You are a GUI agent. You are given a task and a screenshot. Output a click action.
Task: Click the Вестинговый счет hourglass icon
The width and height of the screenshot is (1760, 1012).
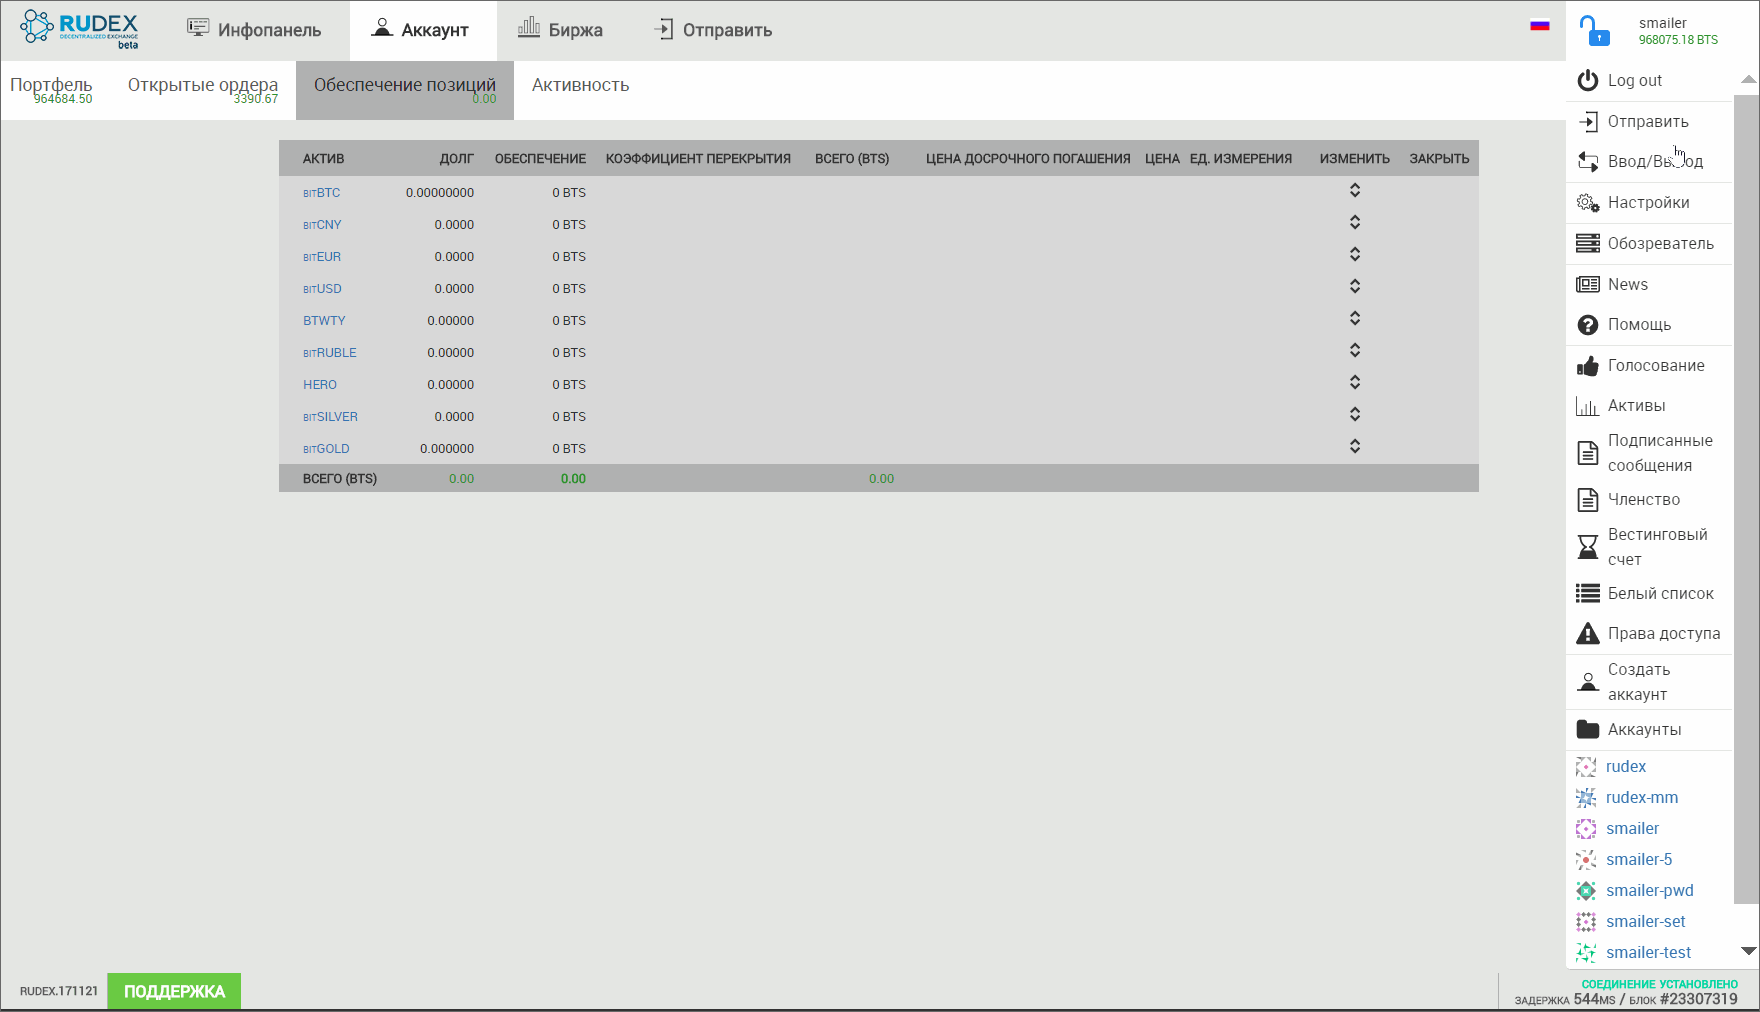(1588, 546)
